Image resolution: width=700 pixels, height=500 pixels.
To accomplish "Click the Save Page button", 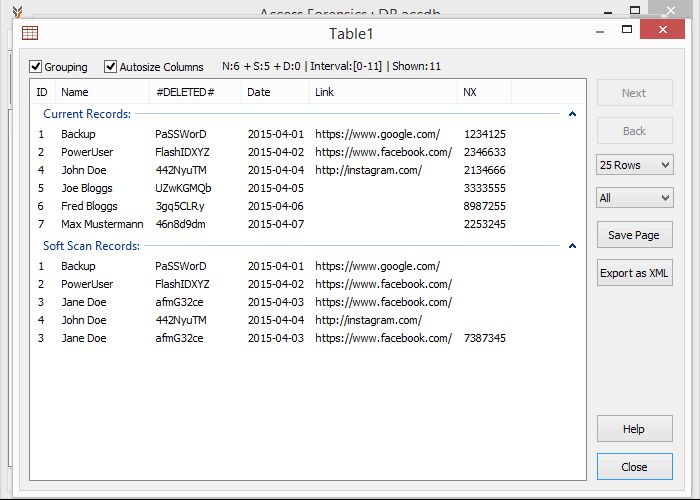I will tap(634, 235).
